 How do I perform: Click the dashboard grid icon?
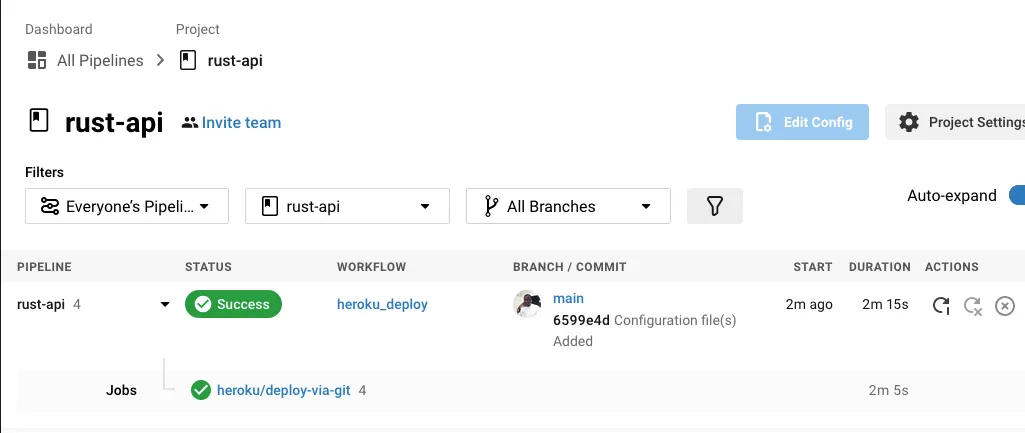coord(37,60)
